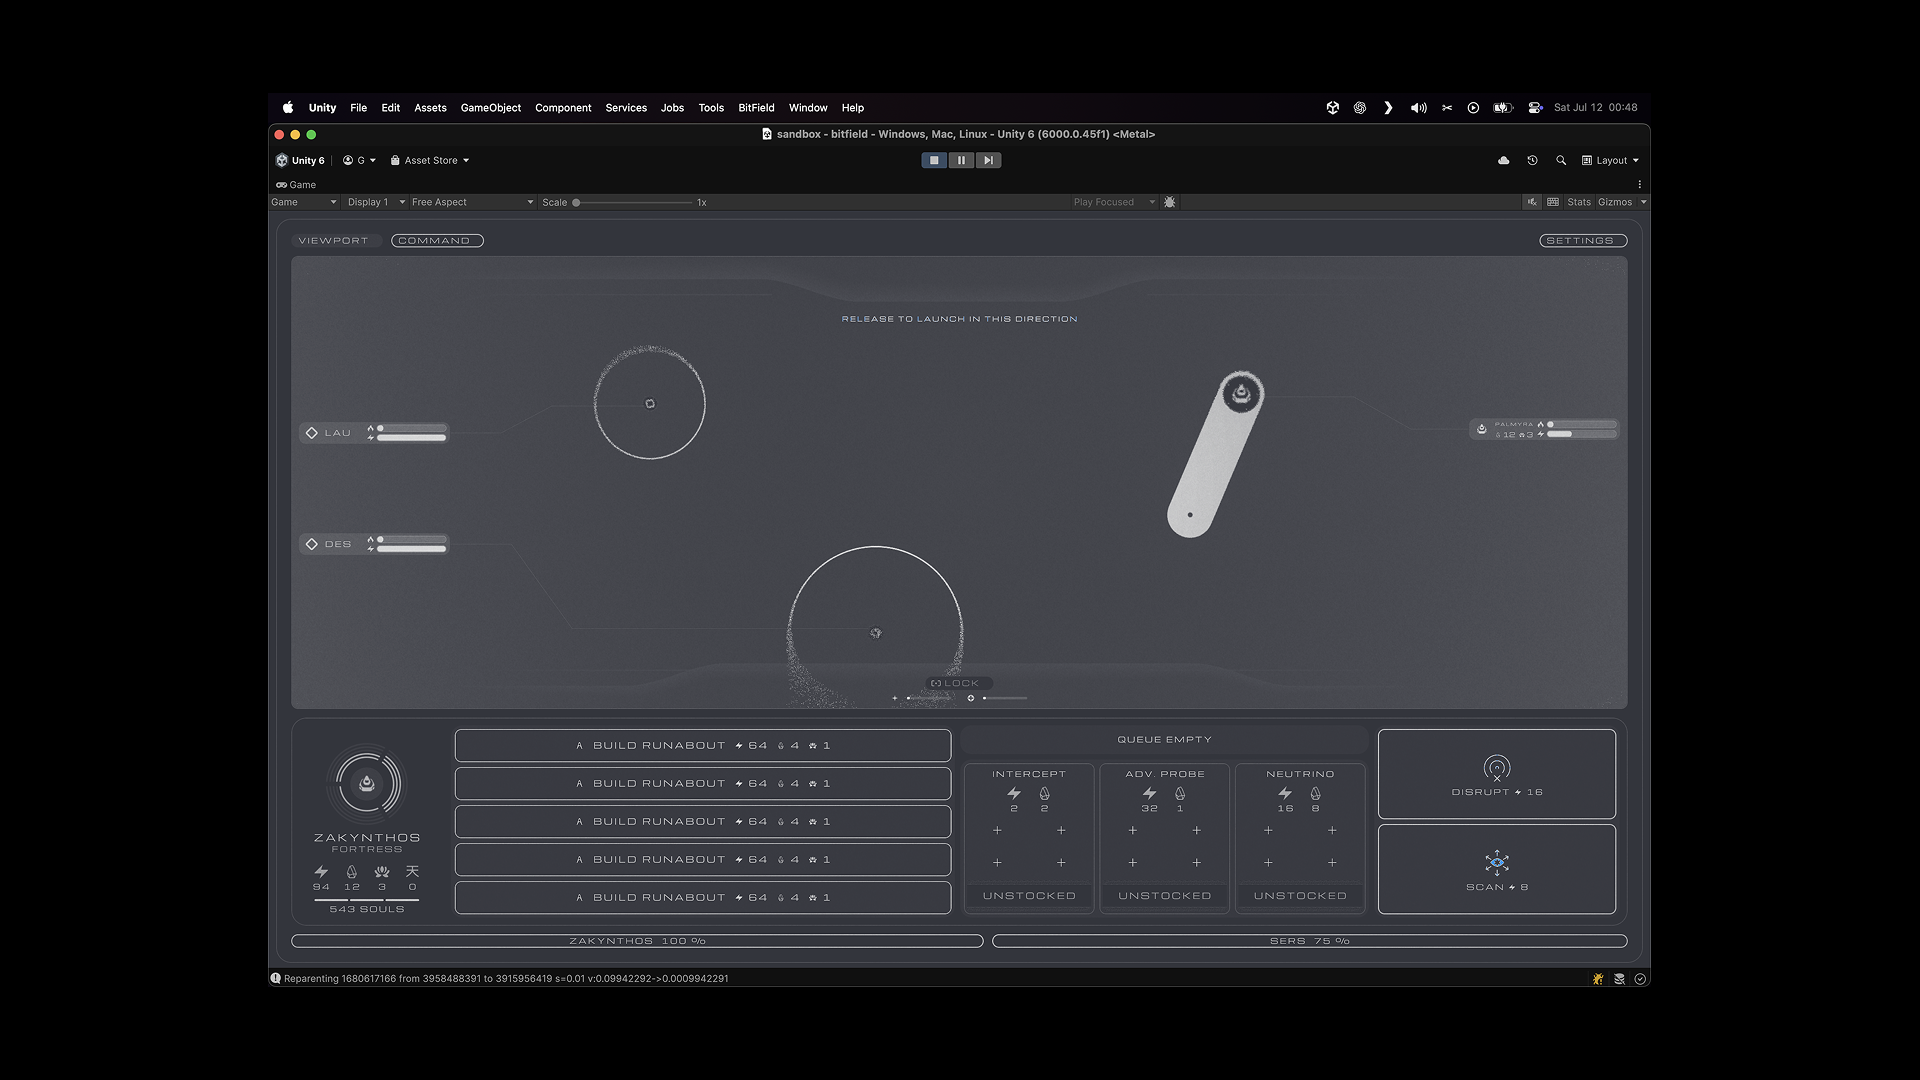
Task: Expand the Layout dropdown
Action: tap(1610, 160)
